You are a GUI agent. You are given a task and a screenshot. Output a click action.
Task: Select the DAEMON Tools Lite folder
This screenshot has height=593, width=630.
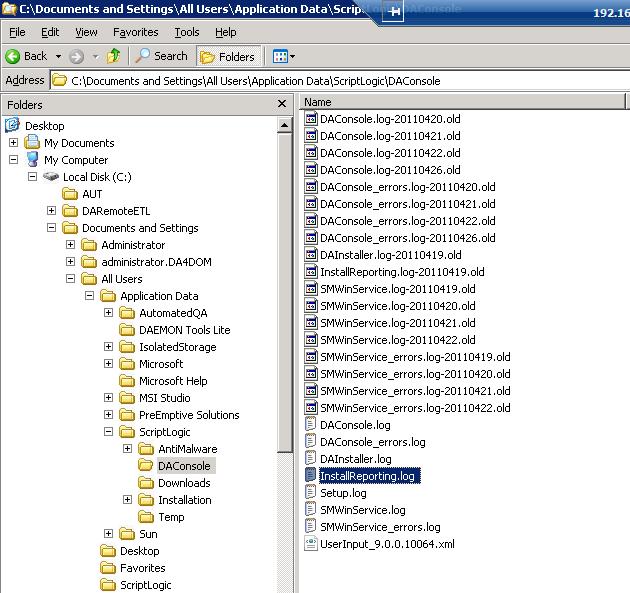184,330
